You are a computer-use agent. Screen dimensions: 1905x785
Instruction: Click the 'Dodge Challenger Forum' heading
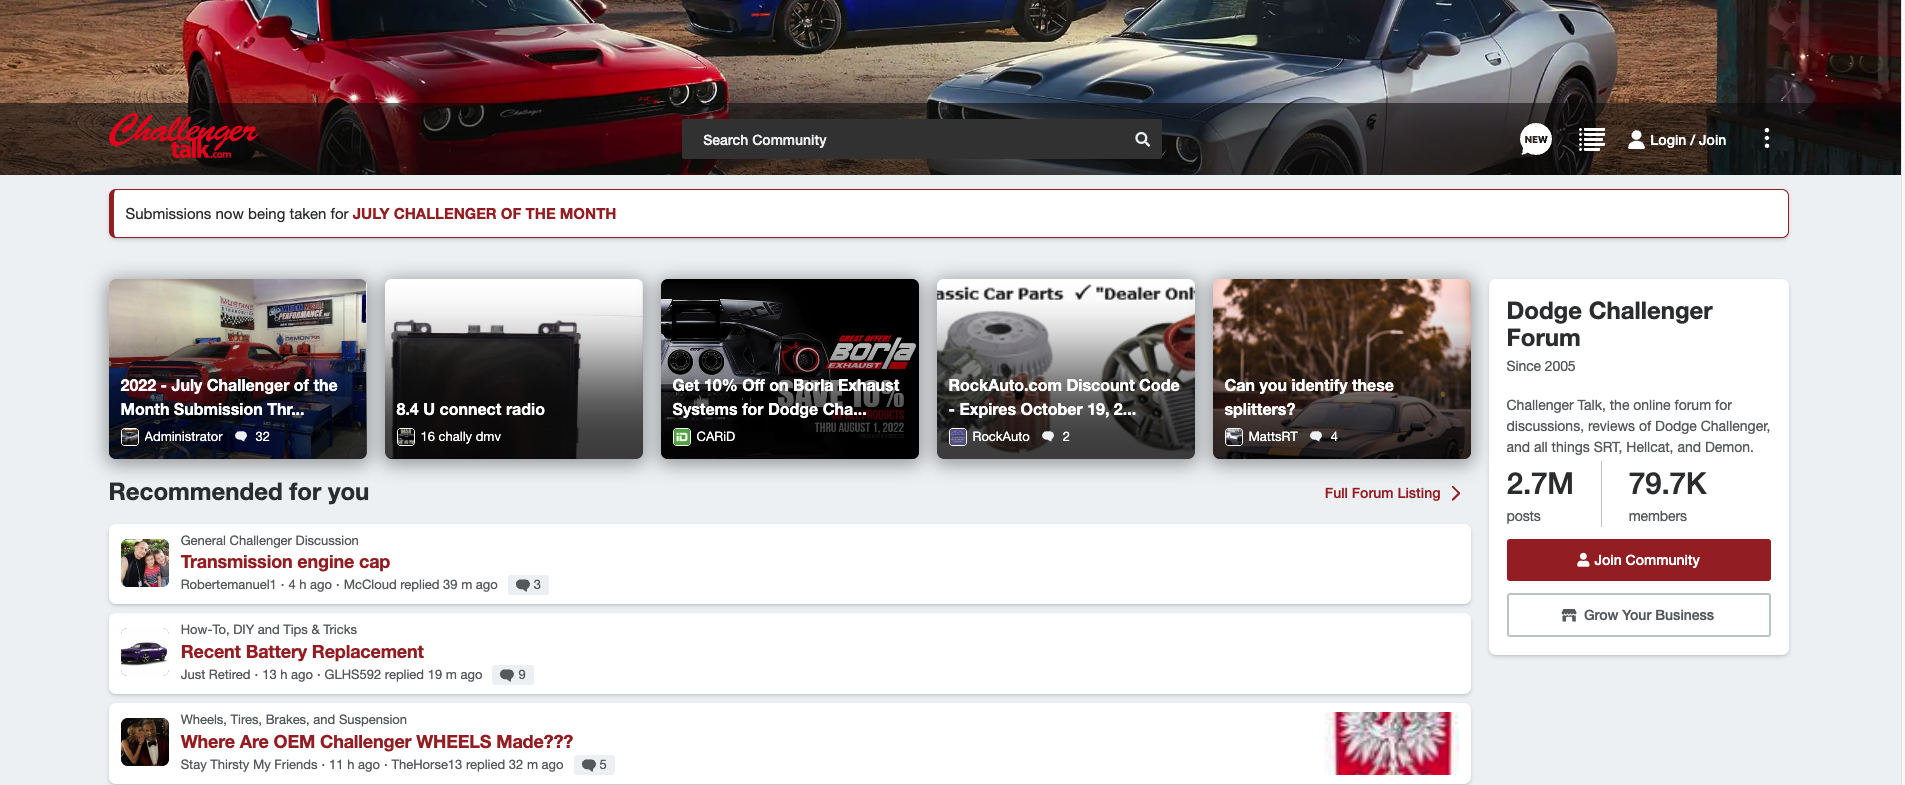(1609, 324)
